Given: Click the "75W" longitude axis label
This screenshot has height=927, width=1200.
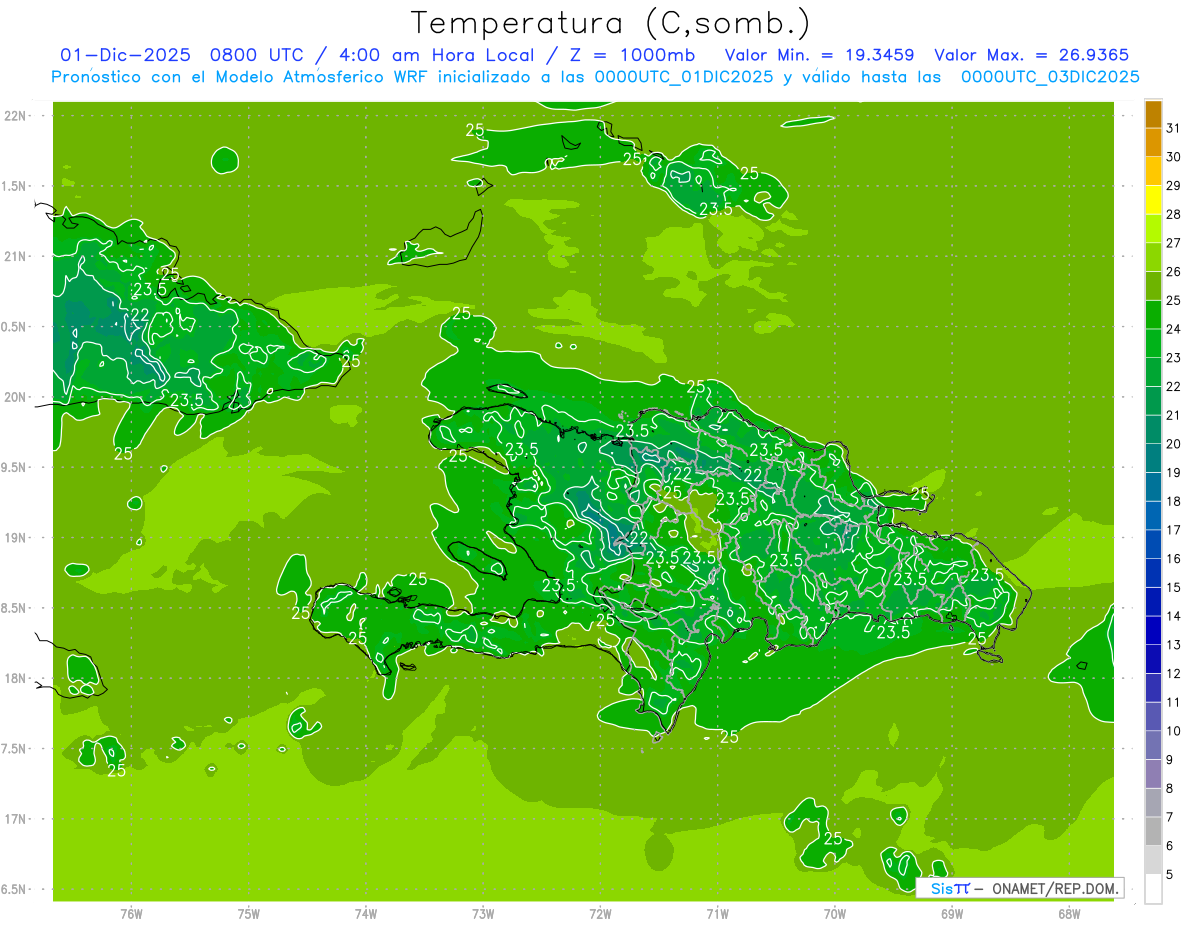Looking at the screenshot, I should tap(248, 913).
